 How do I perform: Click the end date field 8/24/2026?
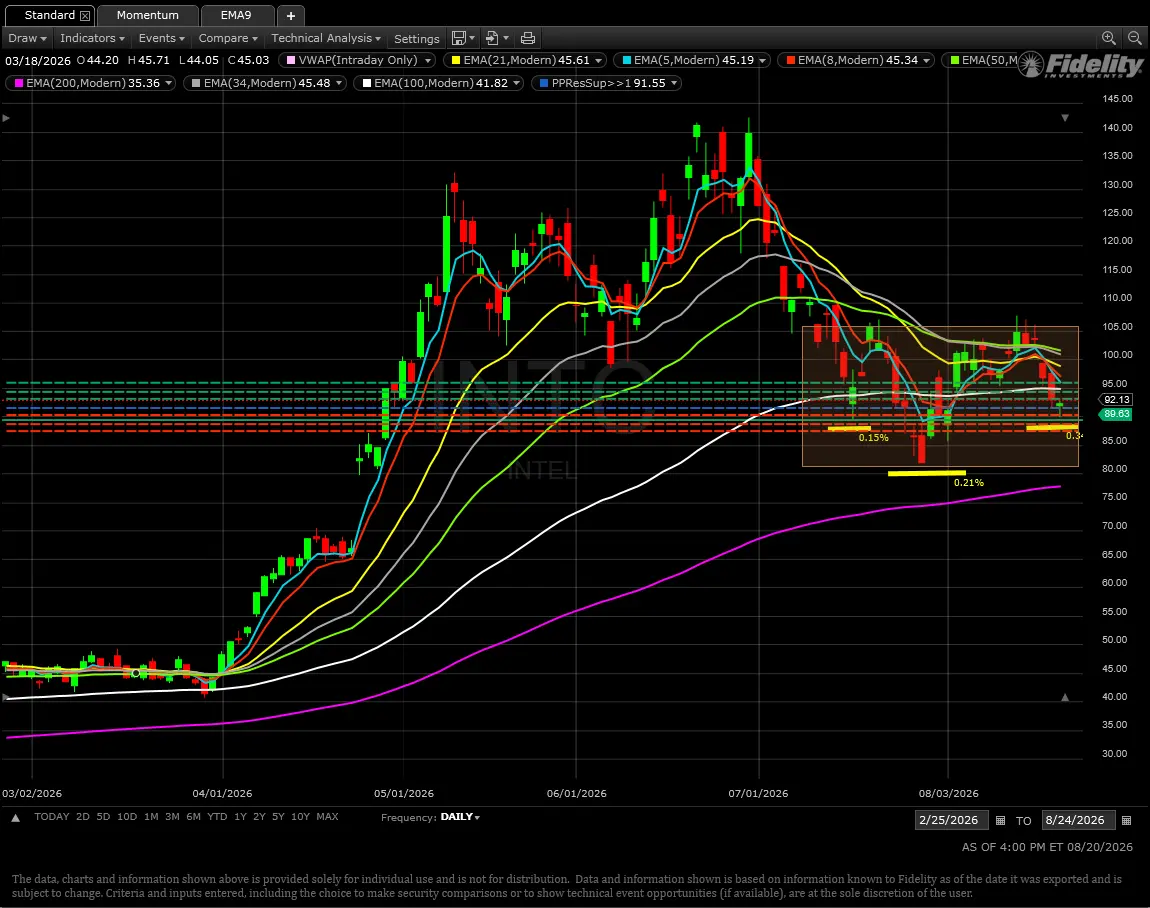pyautogui.click(x=1077, y=820)
